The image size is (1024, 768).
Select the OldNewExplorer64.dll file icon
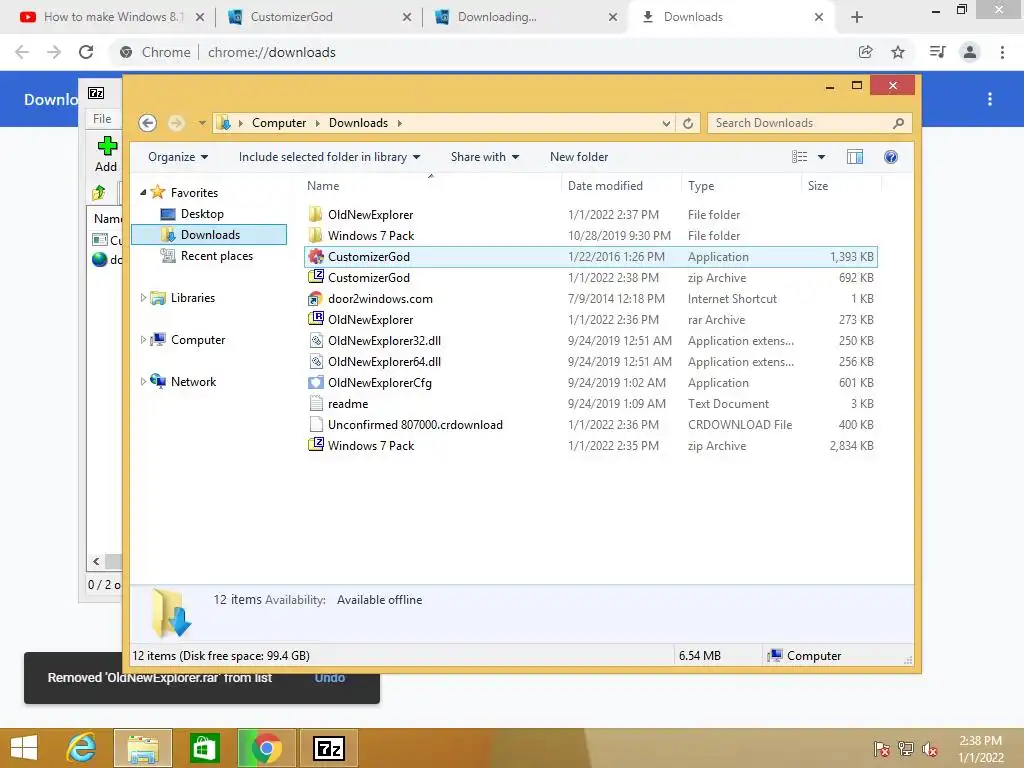click(316, 361)
